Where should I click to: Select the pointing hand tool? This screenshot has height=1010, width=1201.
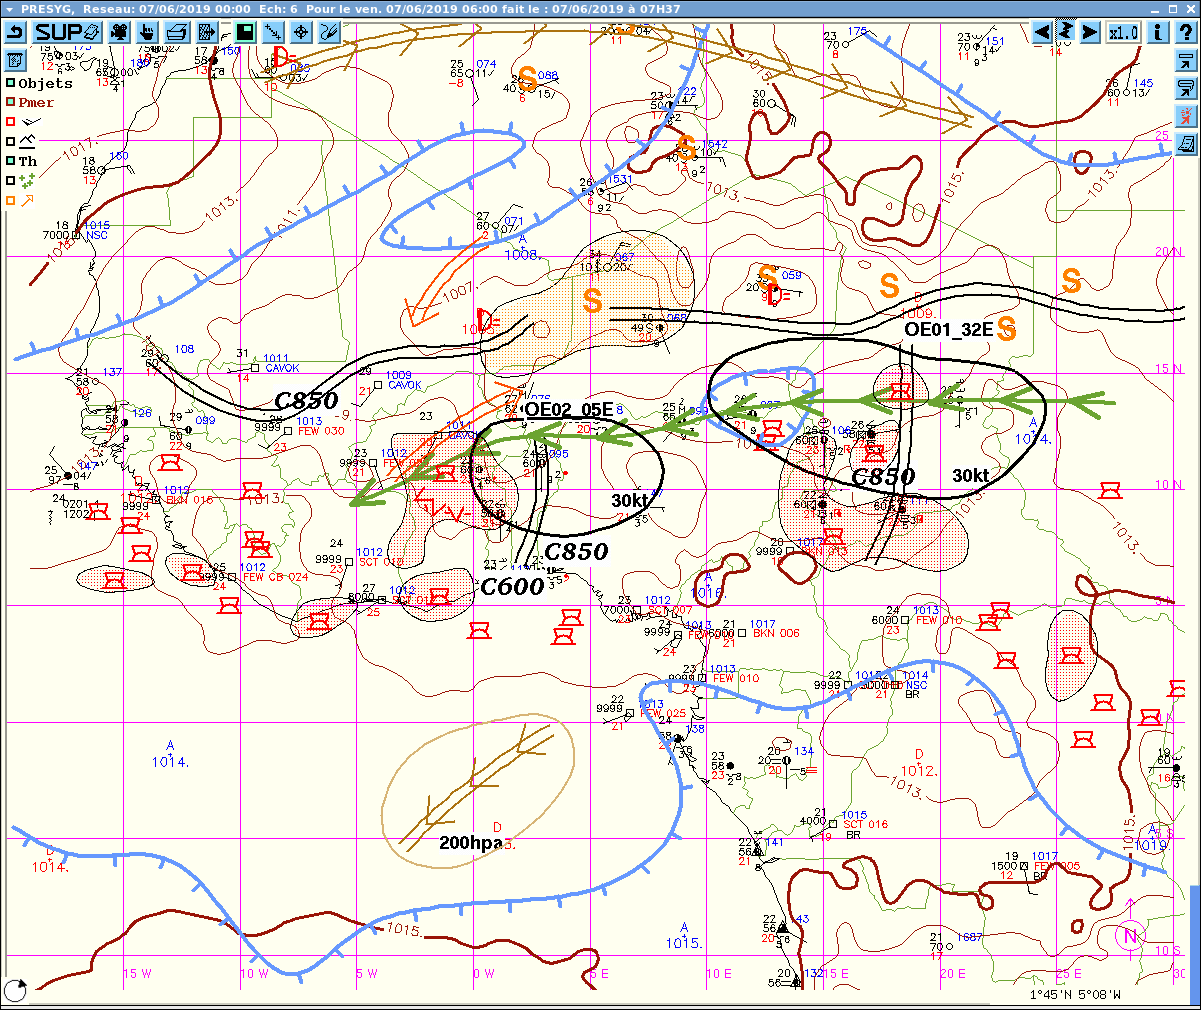pos(145,32)
